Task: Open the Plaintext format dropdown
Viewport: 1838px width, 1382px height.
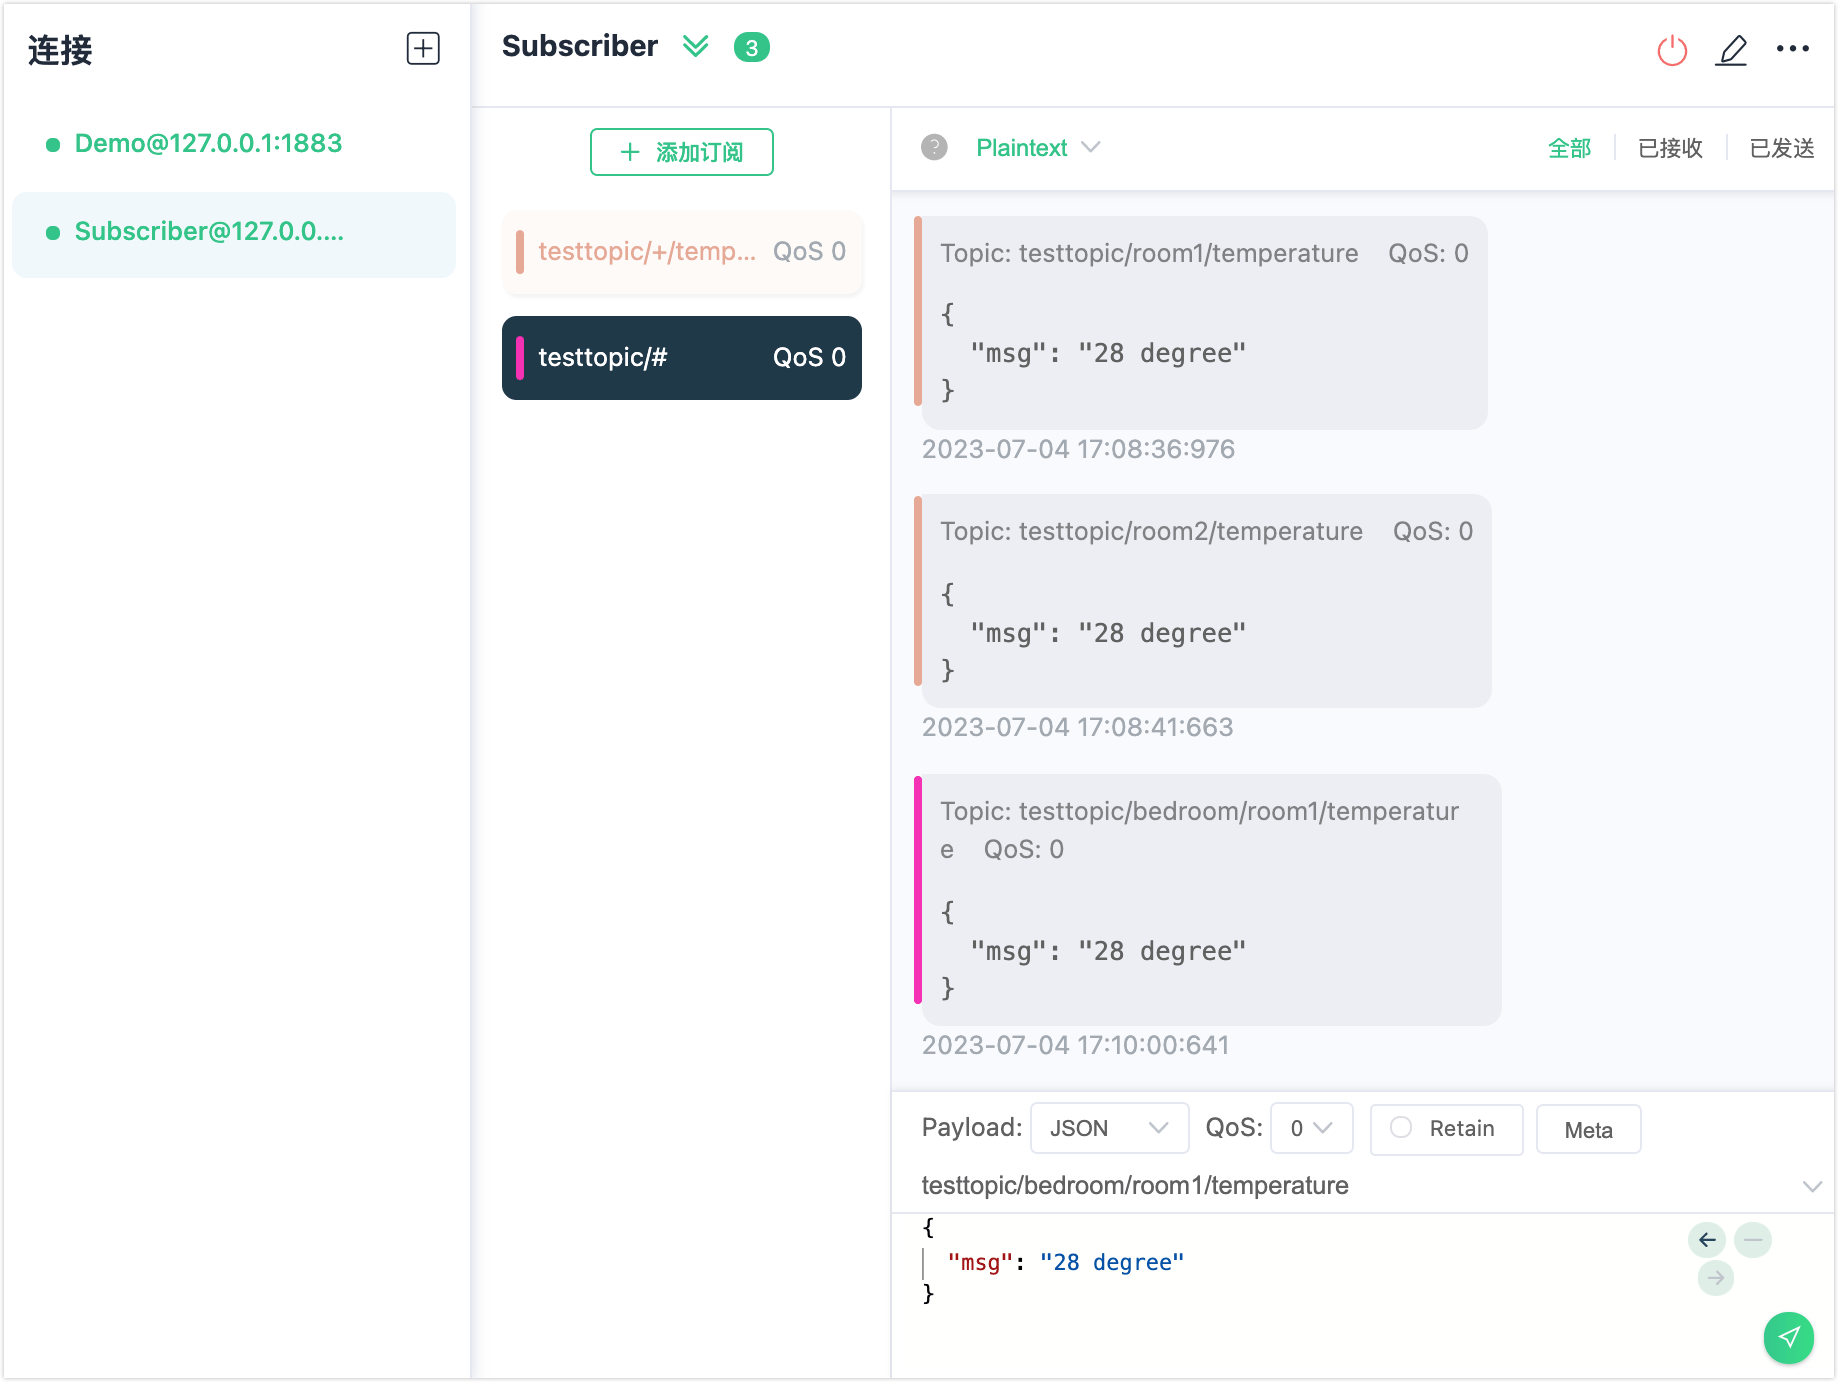Action: (x=1037, y=148)
